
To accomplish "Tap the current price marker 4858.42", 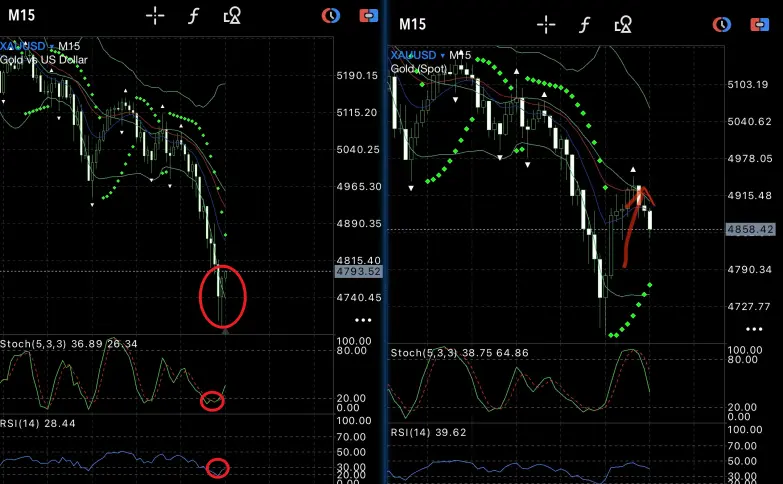I will coord(752,230).
